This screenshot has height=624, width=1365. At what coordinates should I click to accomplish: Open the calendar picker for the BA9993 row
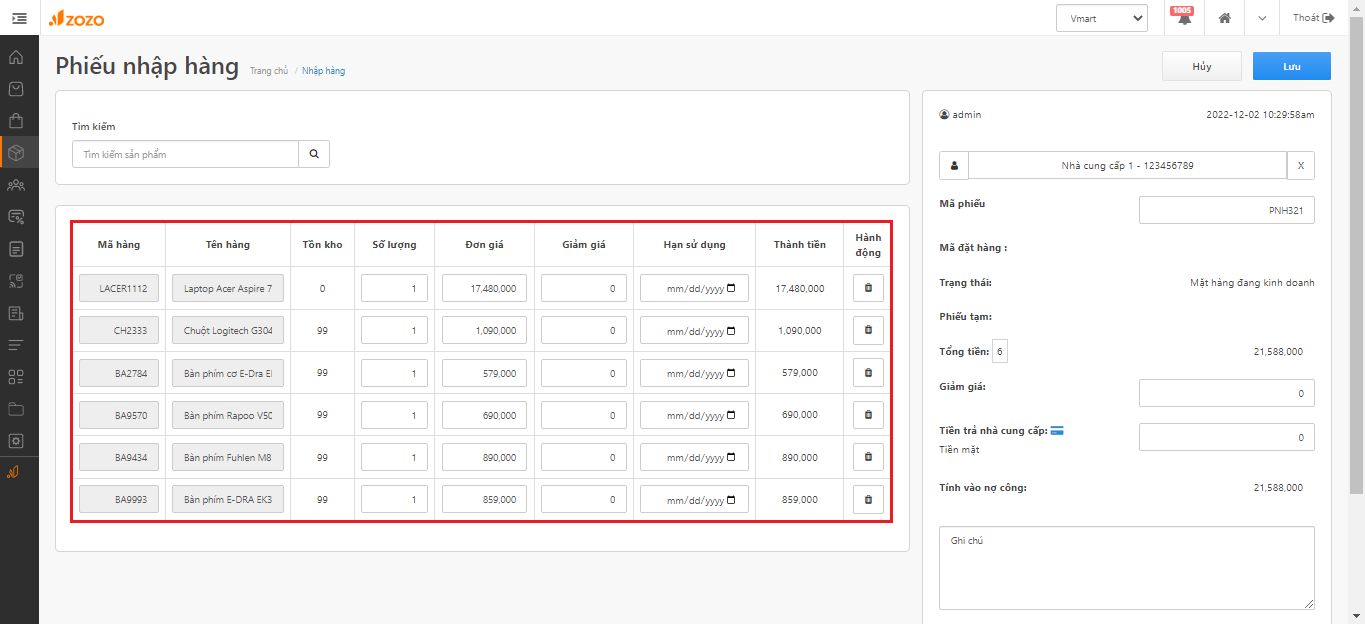732,499
